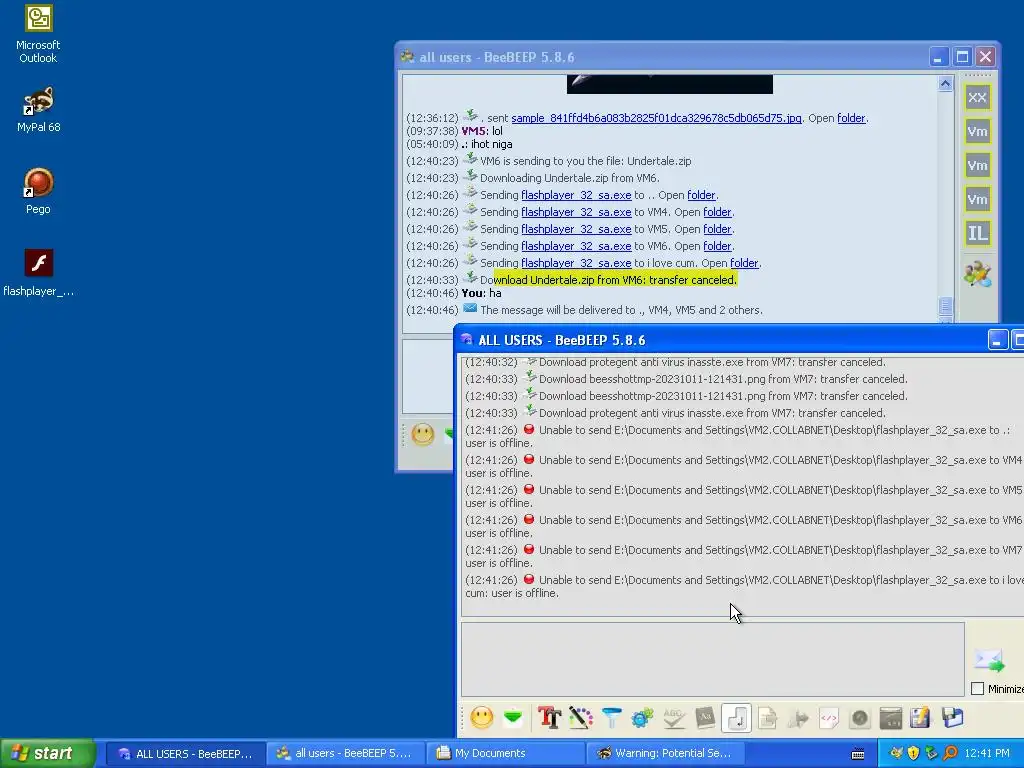Open the emoticon picker in ALL USERS window

pyautogui.click(x=482, y=718)
